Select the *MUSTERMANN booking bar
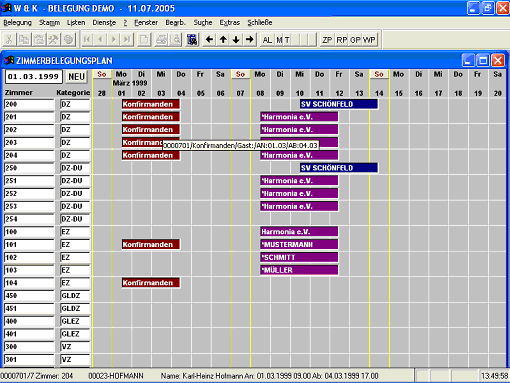 (x=299, y=245)
